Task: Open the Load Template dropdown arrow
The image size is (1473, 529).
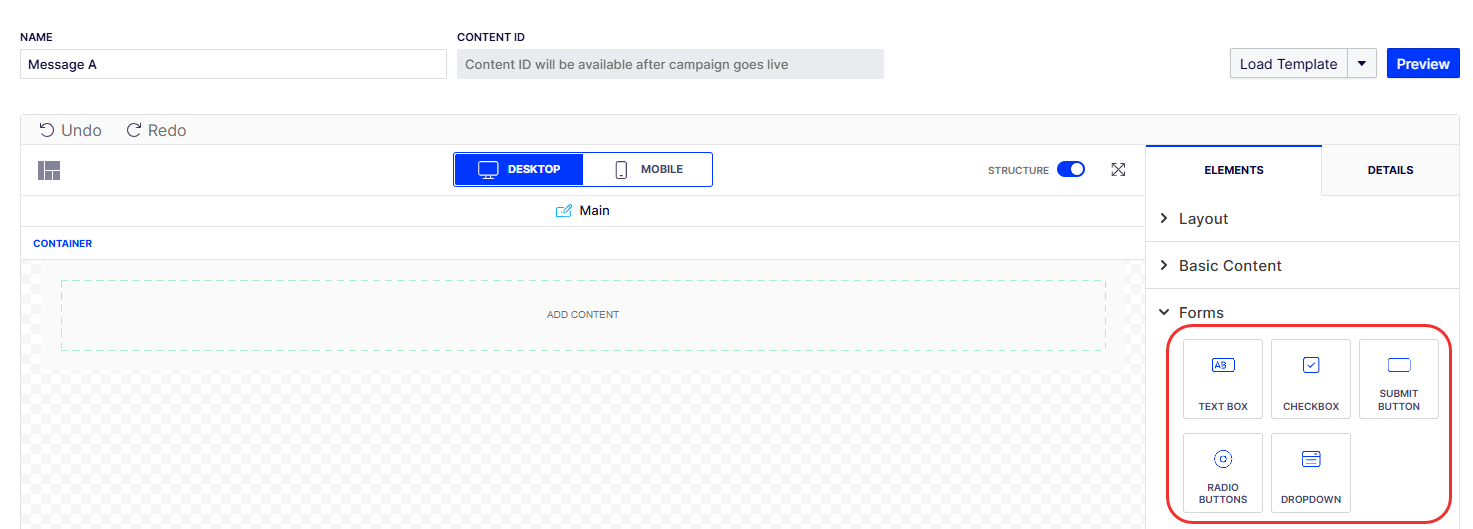Action: (1362, 64)
